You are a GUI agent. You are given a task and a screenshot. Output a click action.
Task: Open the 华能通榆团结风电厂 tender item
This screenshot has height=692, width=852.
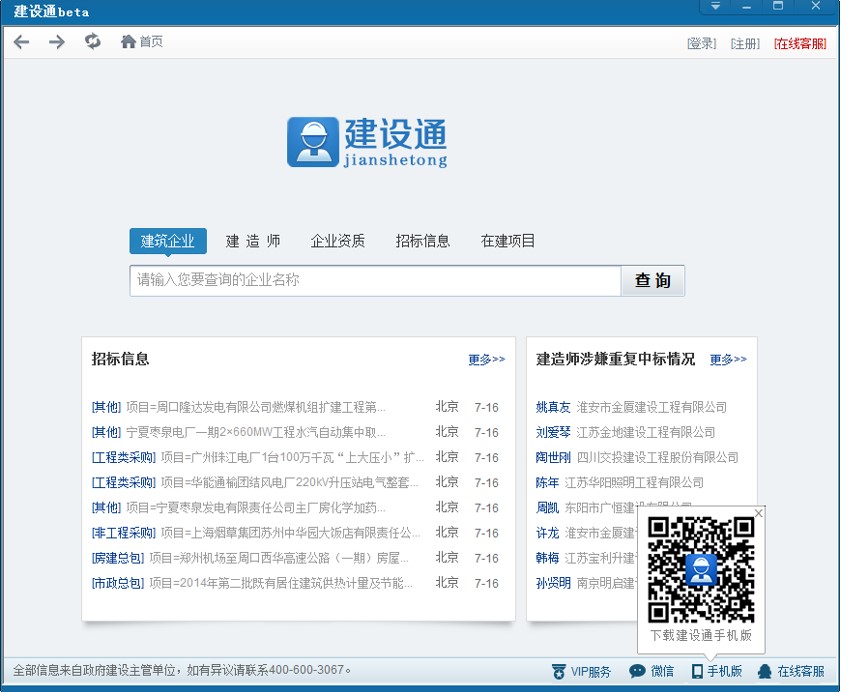tap(290, 482)
